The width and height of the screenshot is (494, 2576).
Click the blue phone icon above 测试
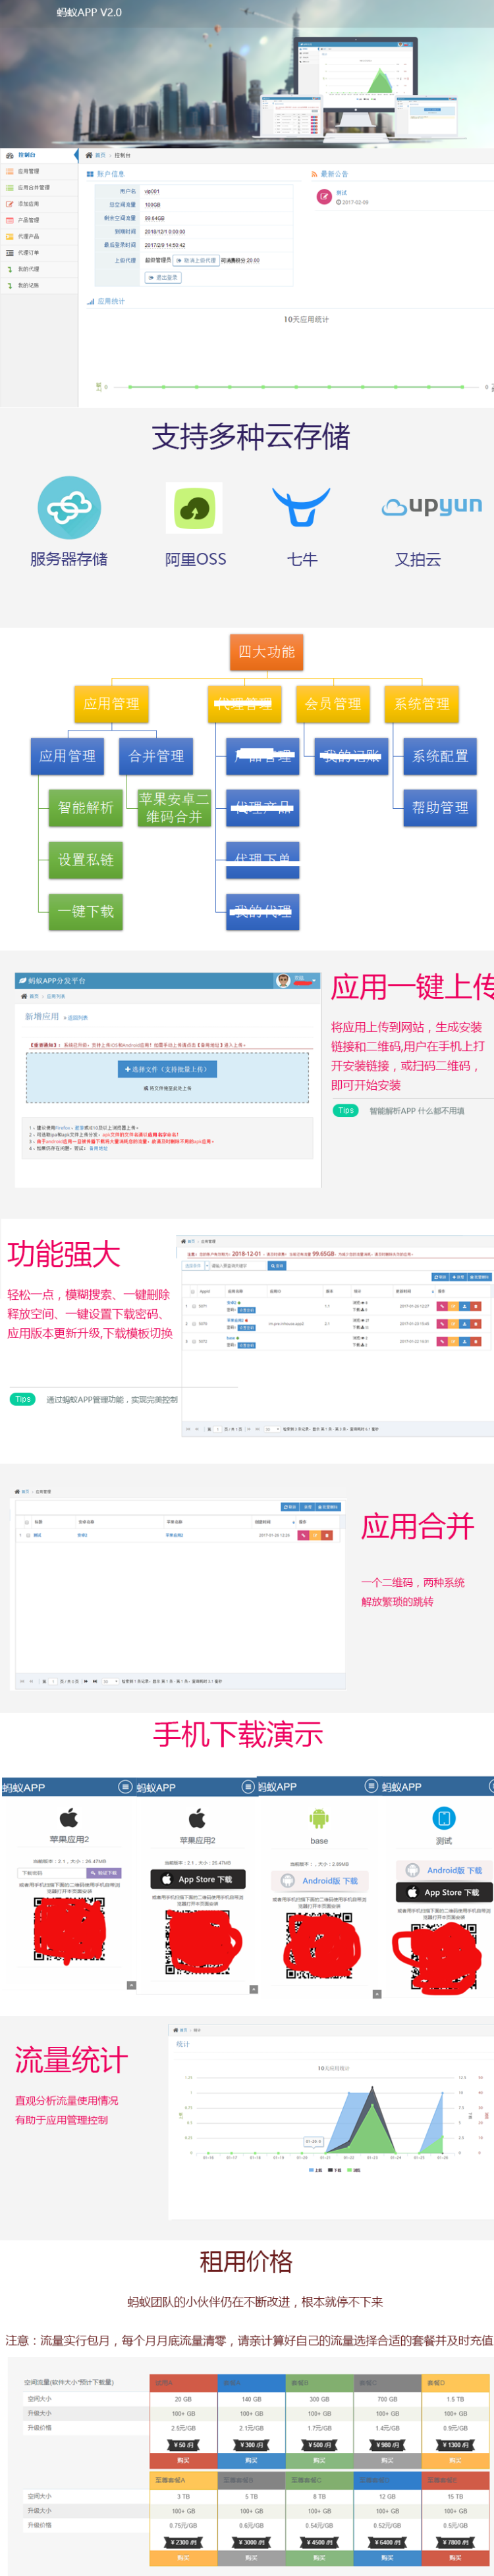[444, 1818]
